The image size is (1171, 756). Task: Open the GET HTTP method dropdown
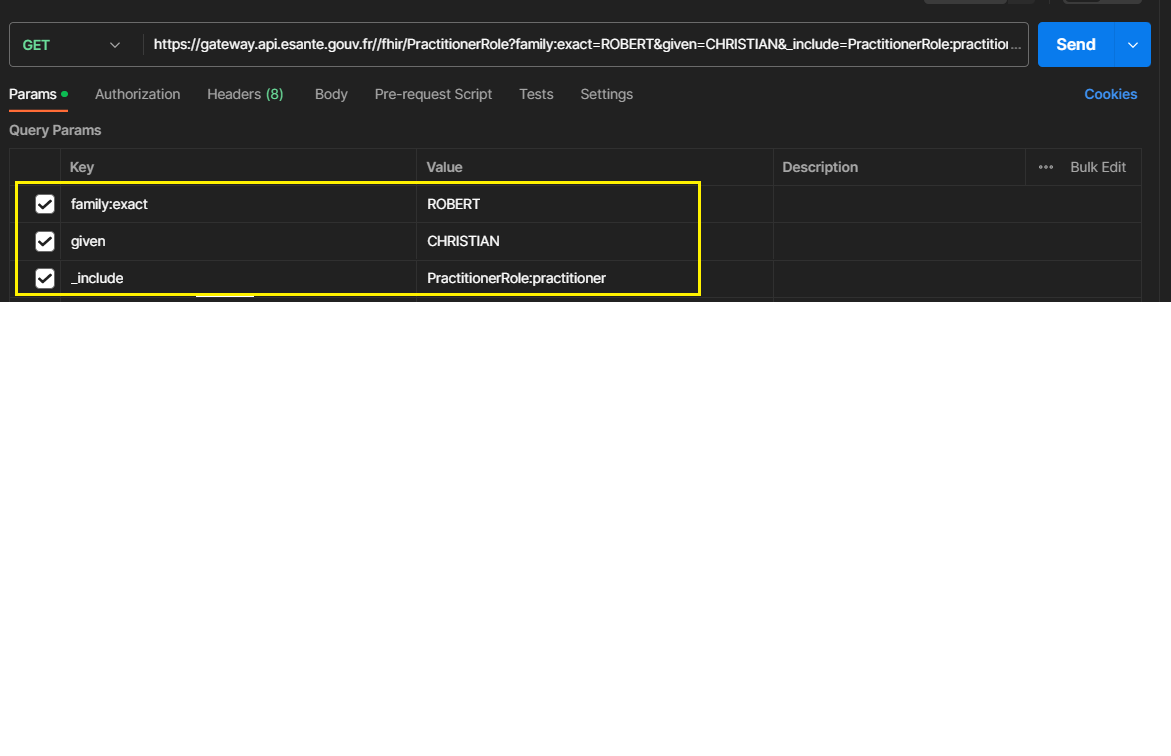[x=72, y=45]
